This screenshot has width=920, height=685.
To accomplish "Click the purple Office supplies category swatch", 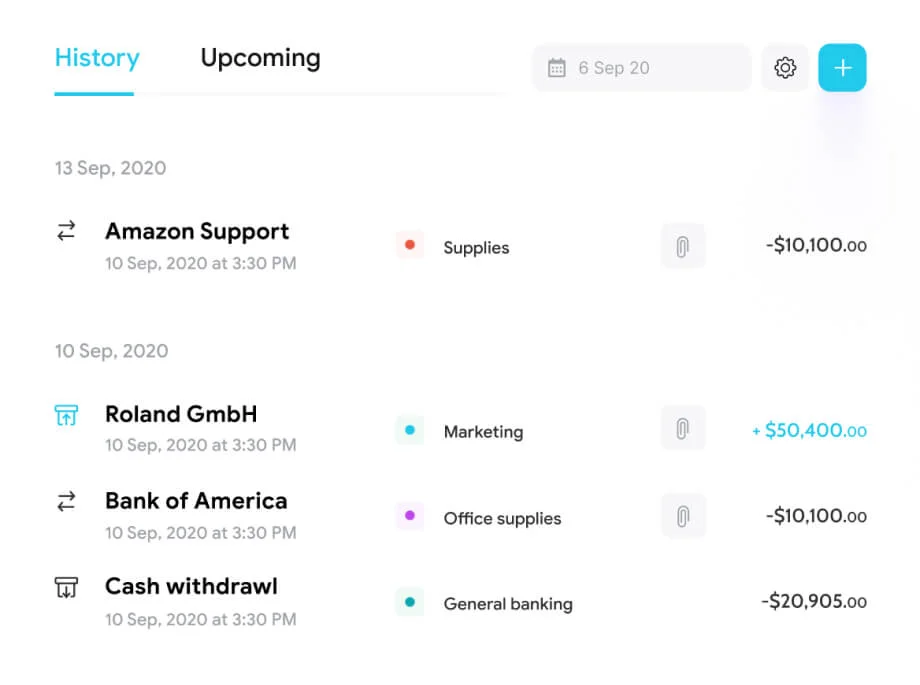I will 410,516.
